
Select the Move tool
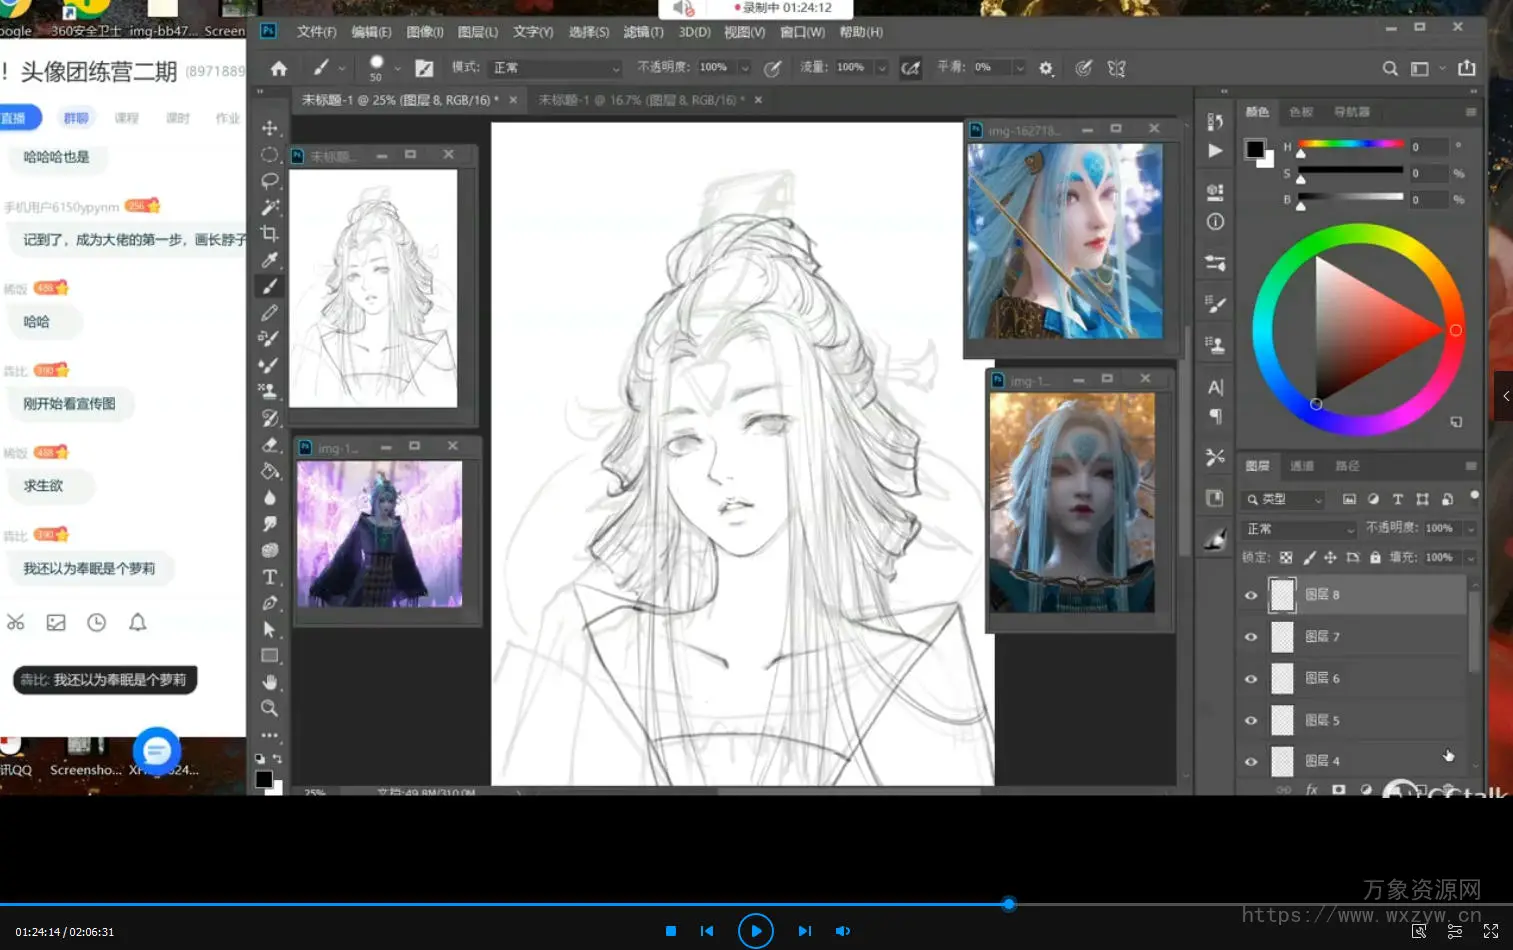click(x=269, y=128)
